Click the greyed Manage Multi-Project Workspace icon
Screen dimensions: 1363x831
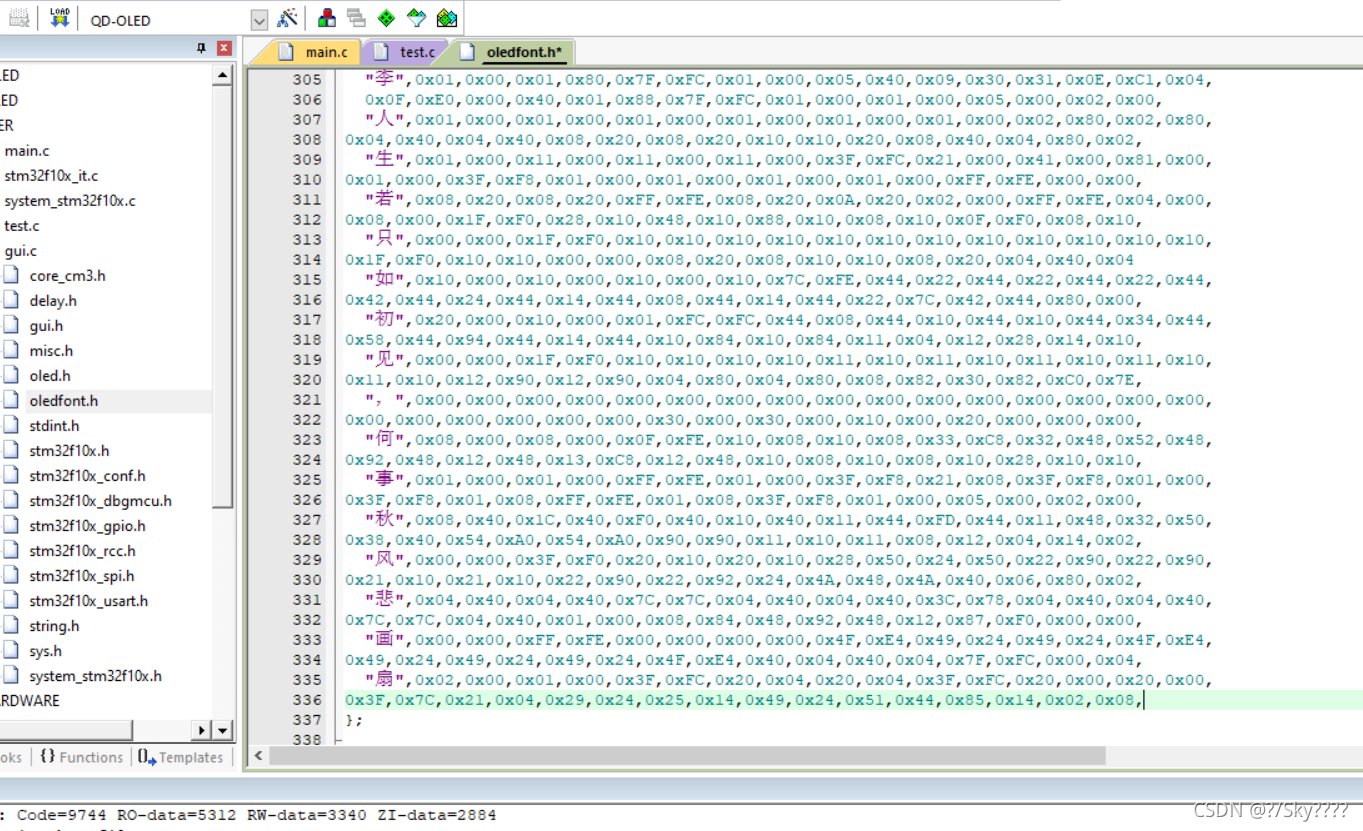click(356, 18)
